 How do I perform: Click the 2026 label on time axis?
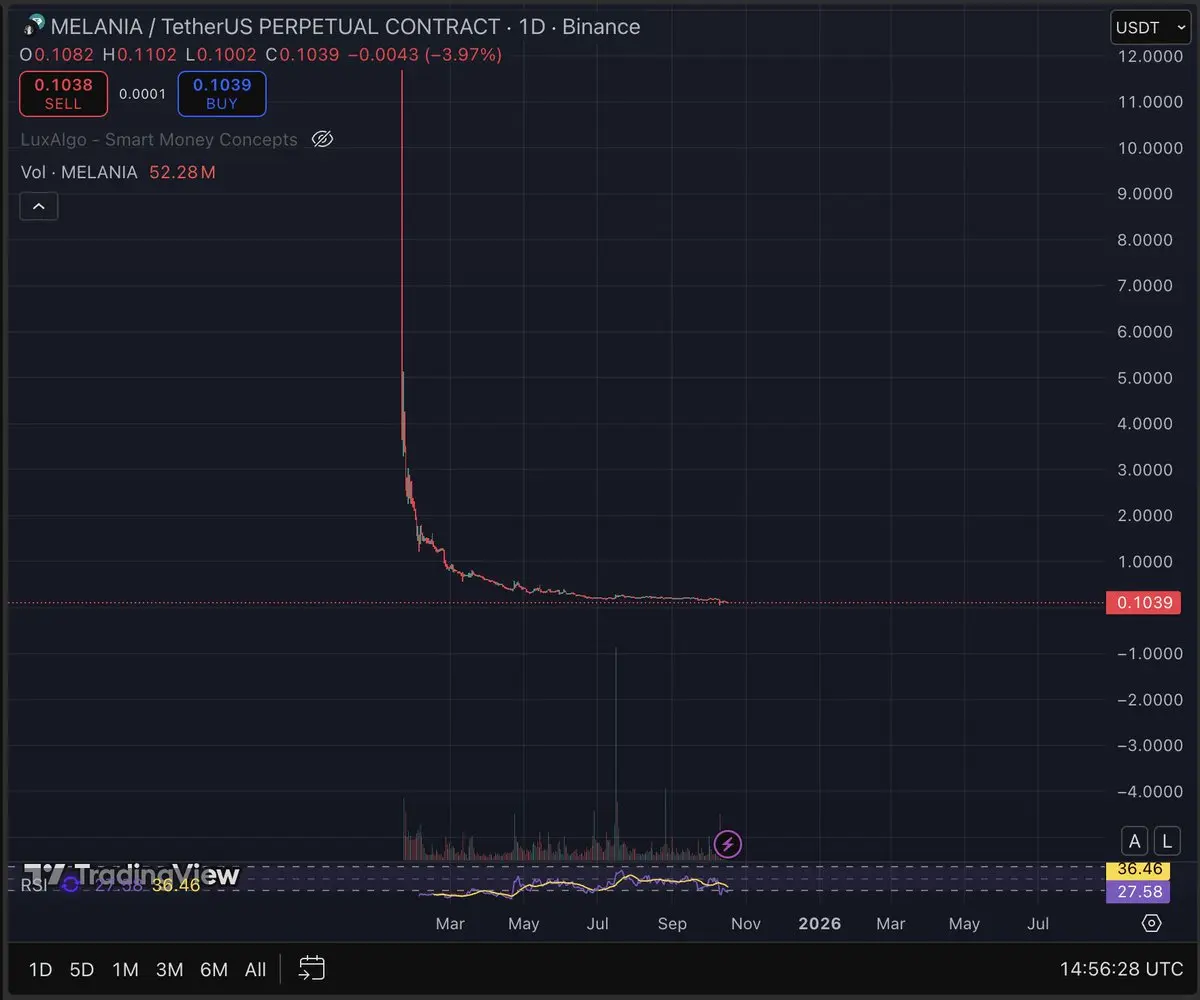820,924
